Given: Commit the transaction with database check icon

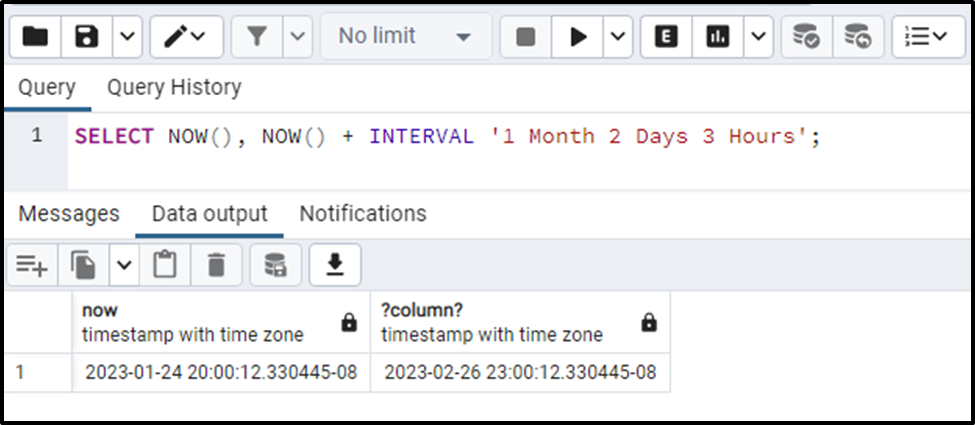Looking at the screenshot, I should 806,37.
